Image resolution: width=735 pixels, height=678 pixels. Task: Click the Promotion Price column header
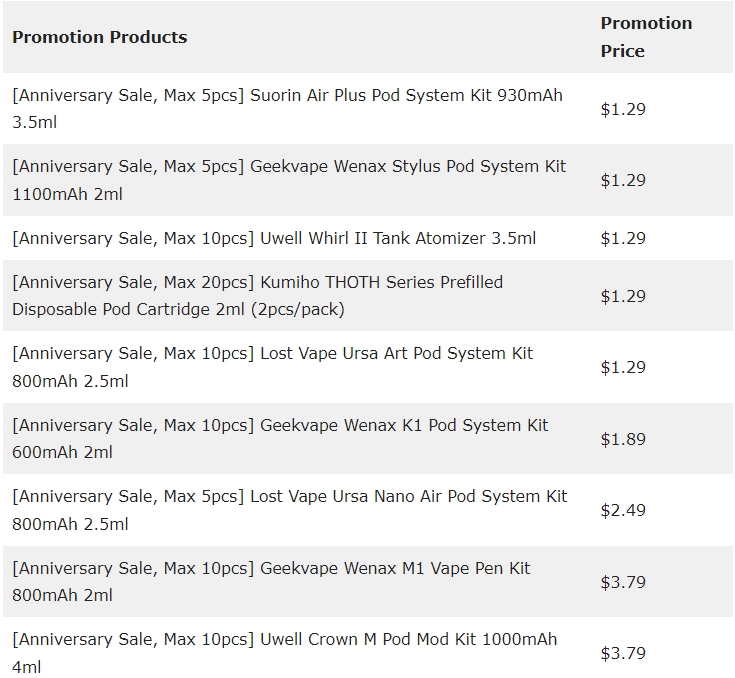[x=646, y=37]
